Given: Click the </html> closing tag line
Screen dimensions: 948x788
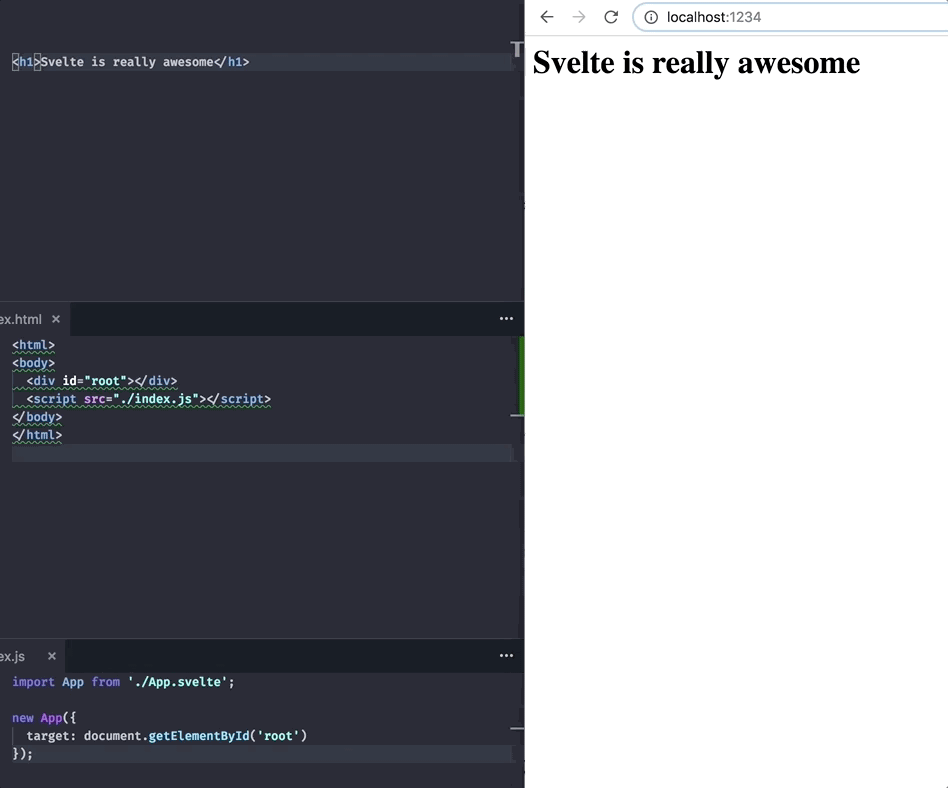Looking at the screenshot, I should tap(37, 435).
